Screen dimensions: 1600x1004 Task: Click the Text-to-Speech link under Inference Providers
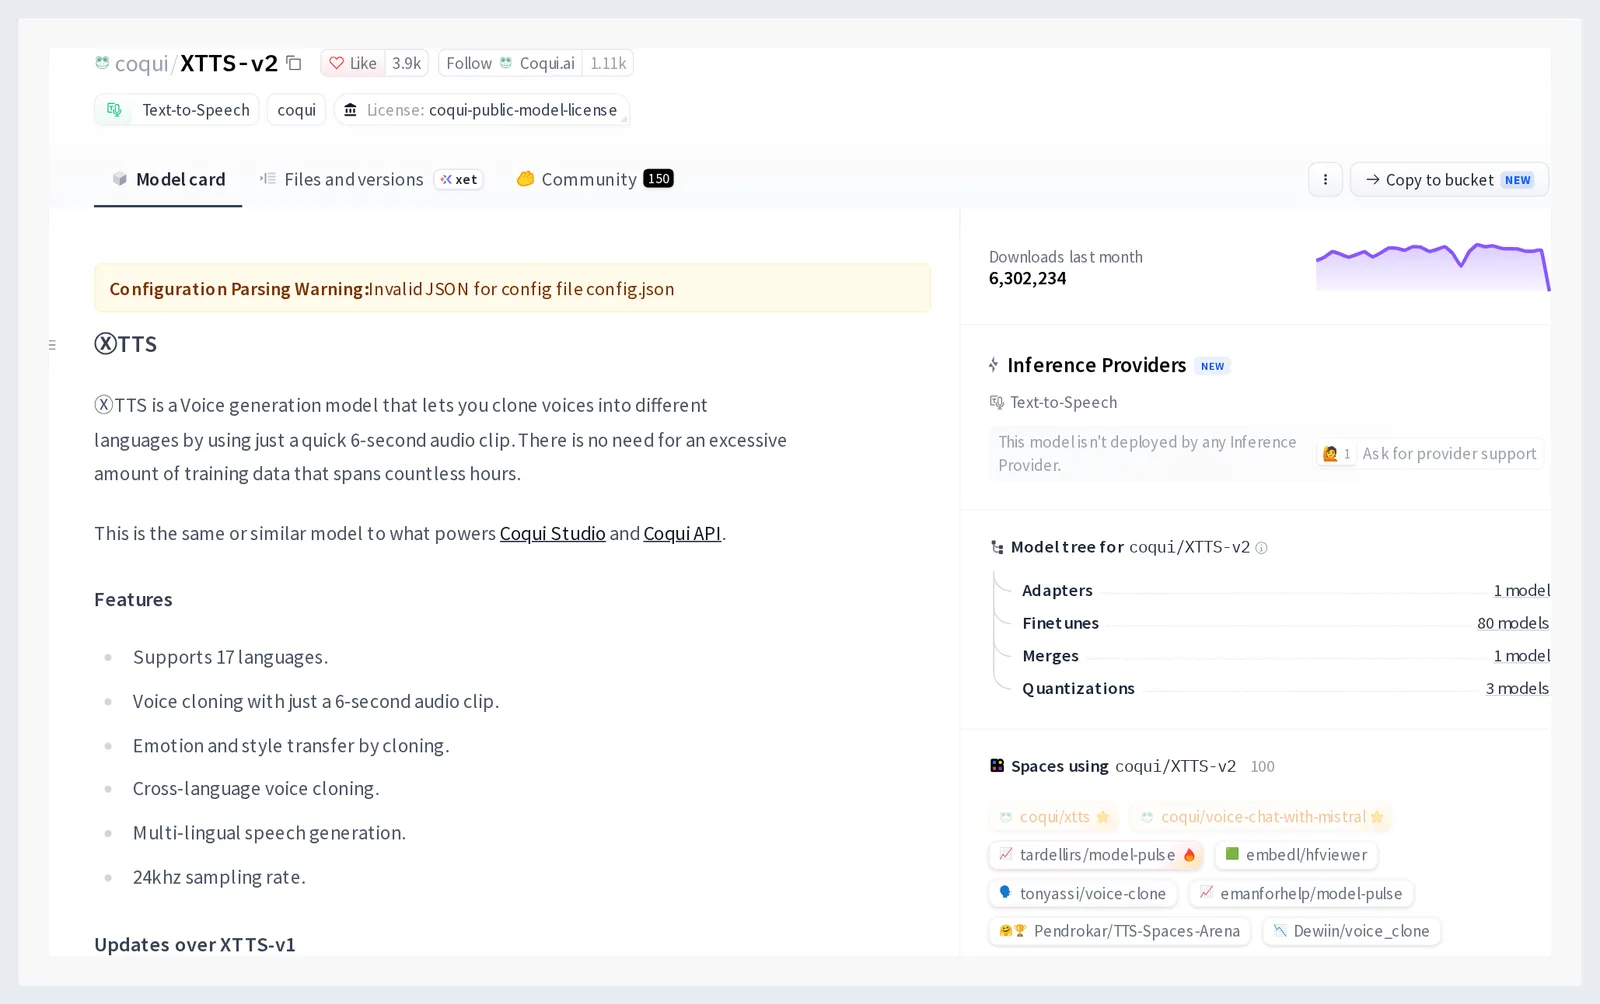[1053, 402]
